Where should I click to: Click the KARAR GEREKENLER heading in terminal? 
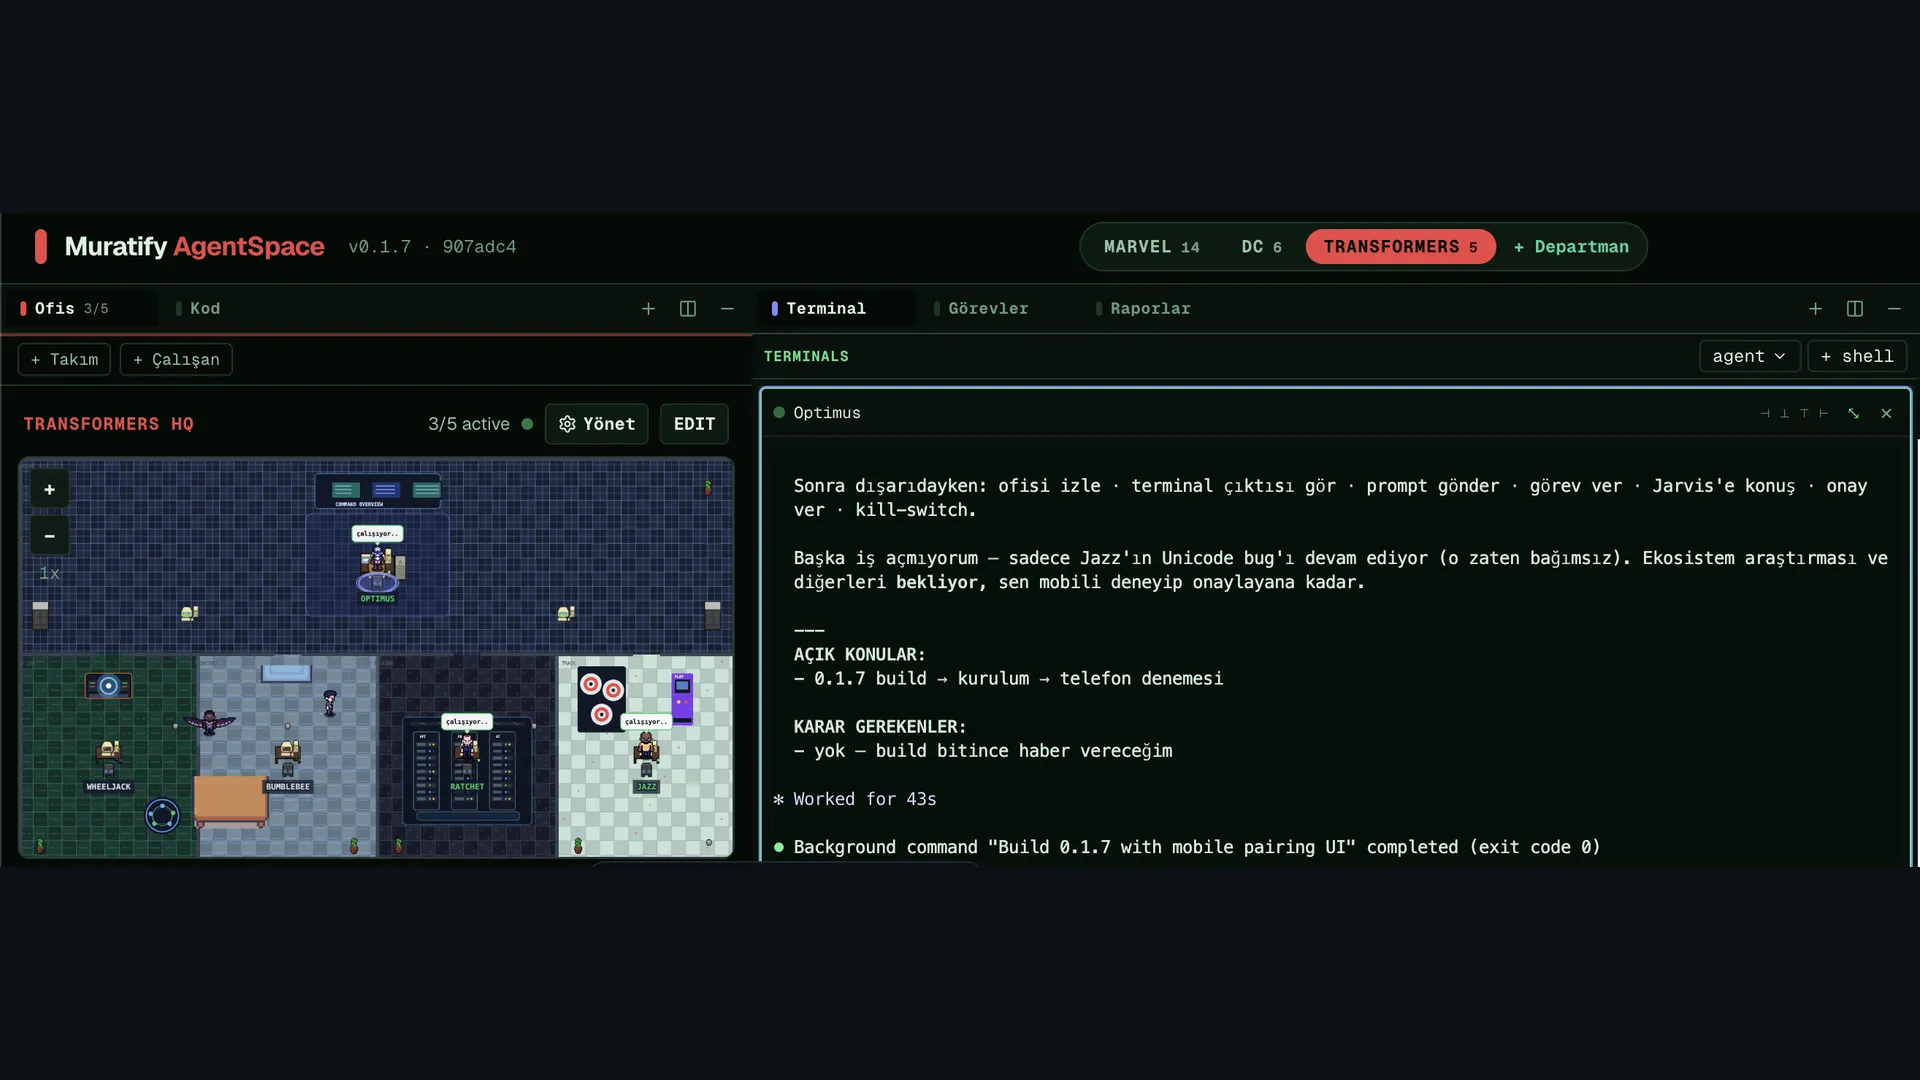coord(880,727)
